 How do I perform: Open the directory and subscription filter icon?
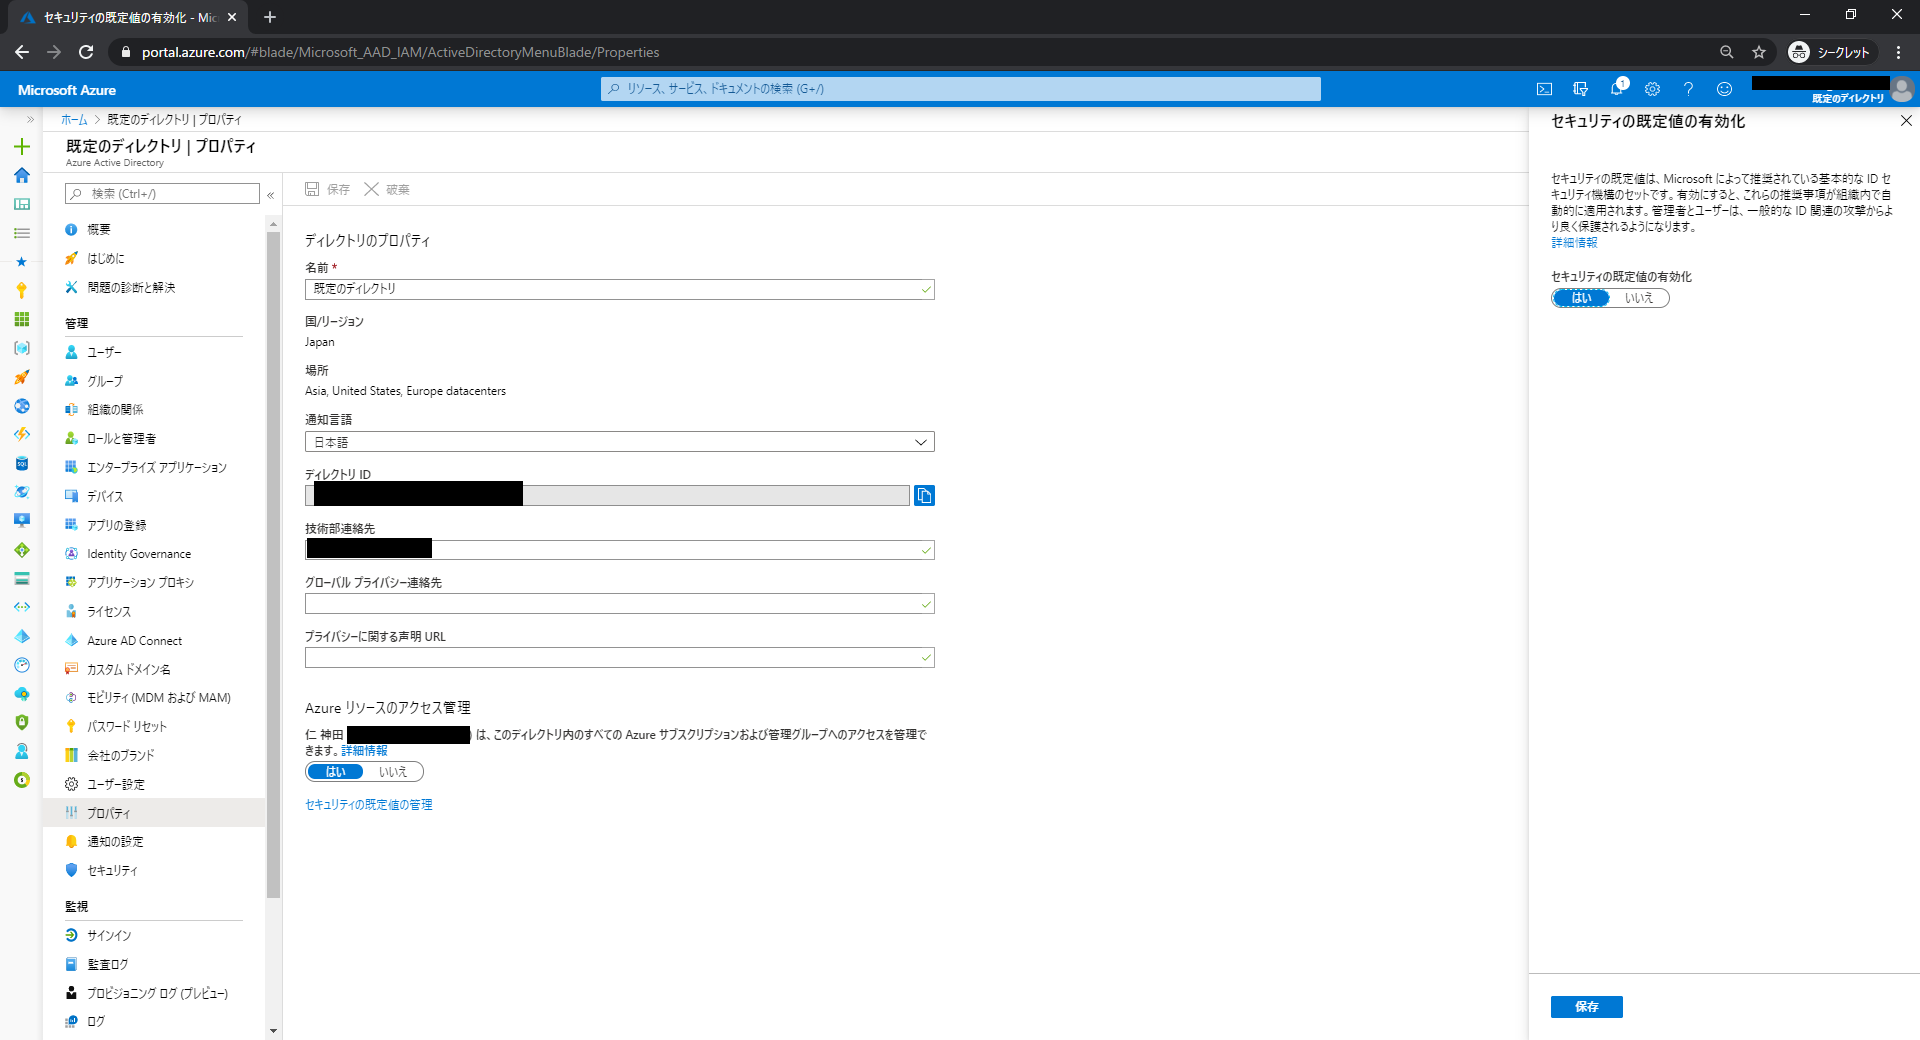[x=1580, y=89]
